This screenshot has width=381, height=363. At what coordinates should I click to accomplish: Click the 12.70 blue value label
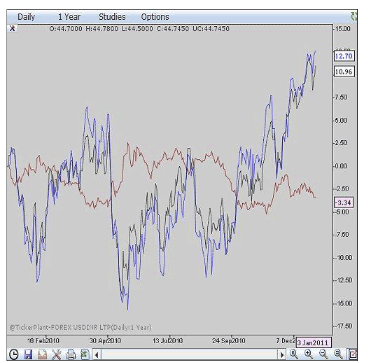(x=344, y=56)
